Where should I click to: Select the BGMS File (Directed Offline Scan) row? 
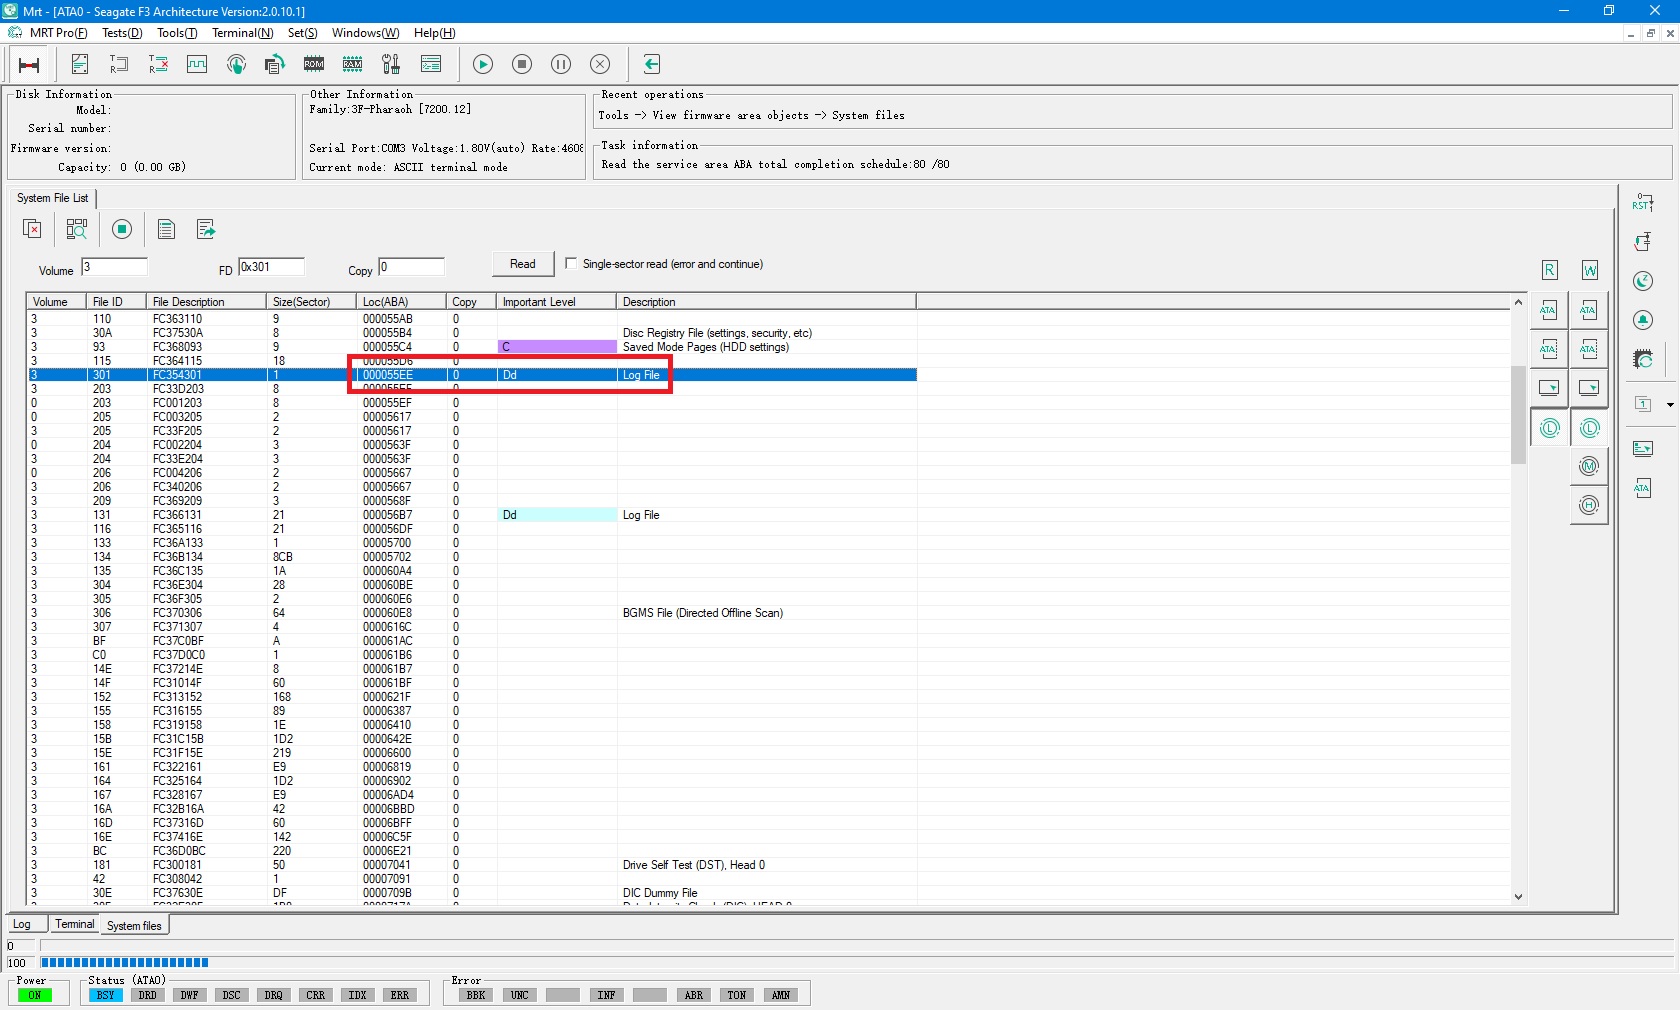tap(472, 613)
